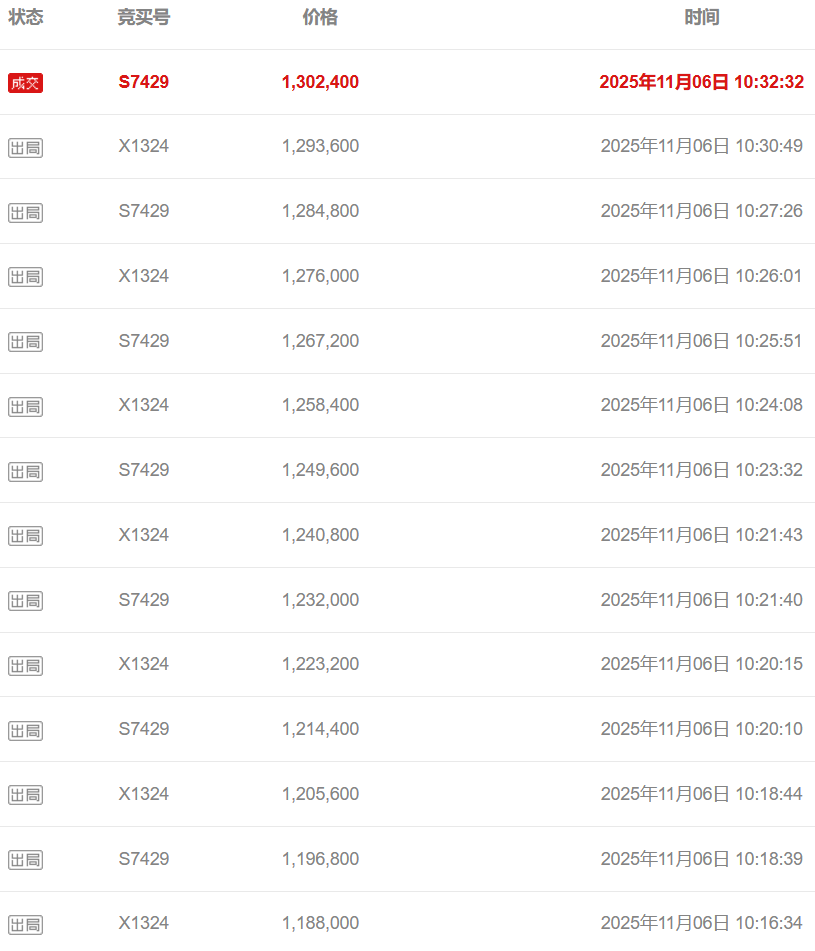Click the 状态 column header
The height and width of the screenshot is (951, 815).
(x=26, y=18)
